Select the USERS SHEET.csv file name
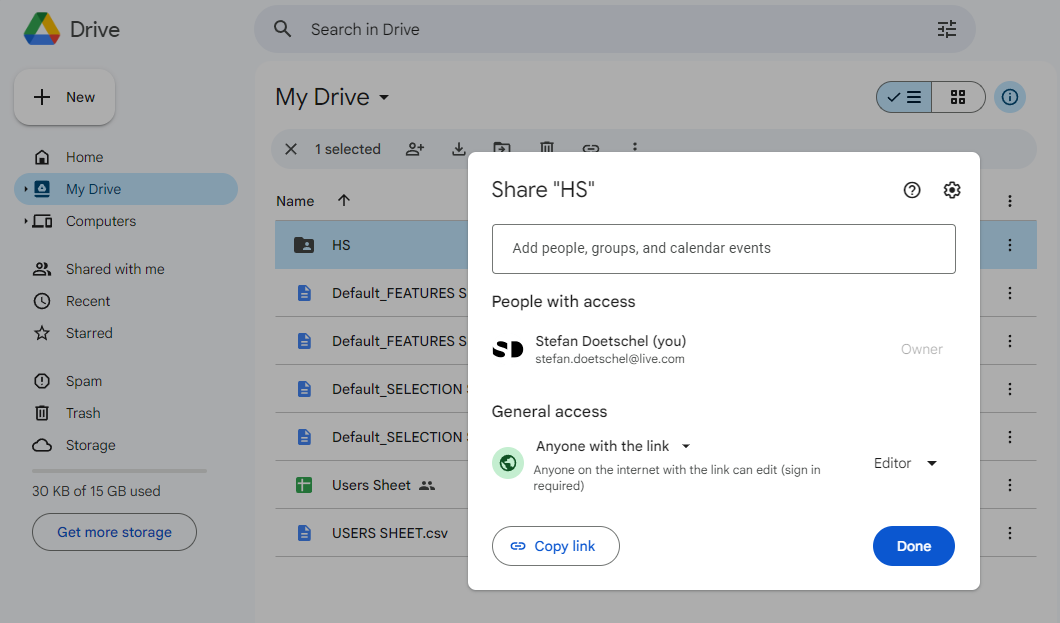Screen dimensions: 1060x623 [390, 533]
